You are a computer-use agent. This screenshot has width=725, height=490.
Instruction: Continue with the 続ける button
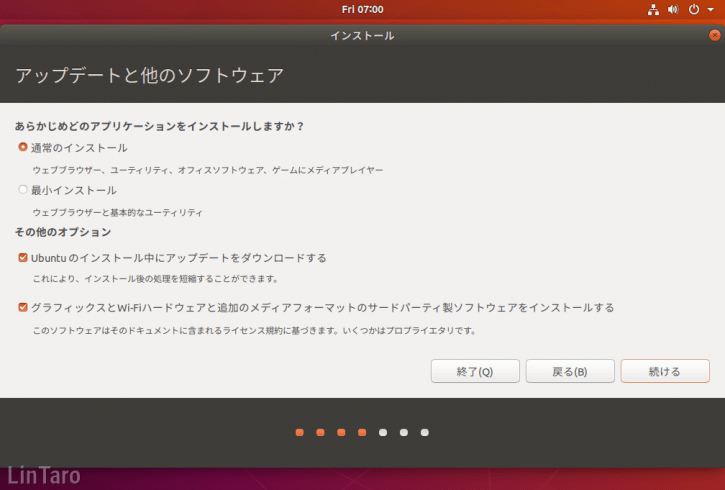[x=664, y=371]
